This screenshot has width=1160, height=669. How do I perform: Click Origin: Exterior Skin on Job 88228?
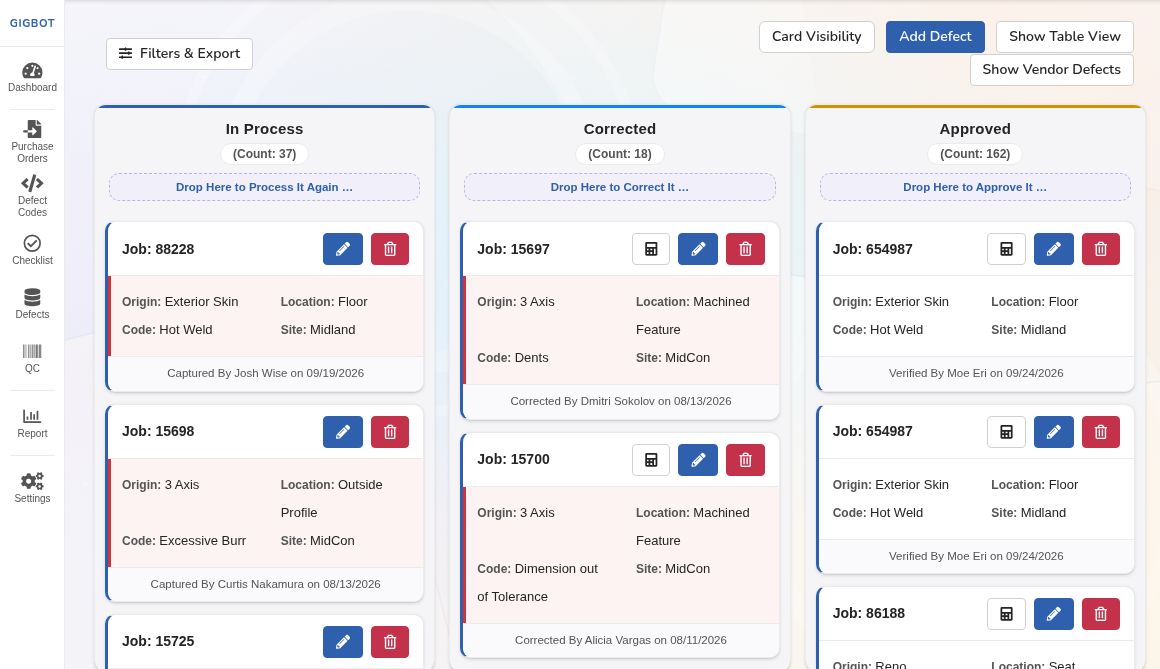tap(180, 302)
